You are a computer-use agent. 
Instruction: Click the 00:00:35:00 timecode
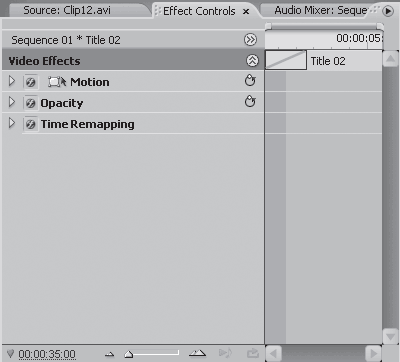tap(47, 354)
